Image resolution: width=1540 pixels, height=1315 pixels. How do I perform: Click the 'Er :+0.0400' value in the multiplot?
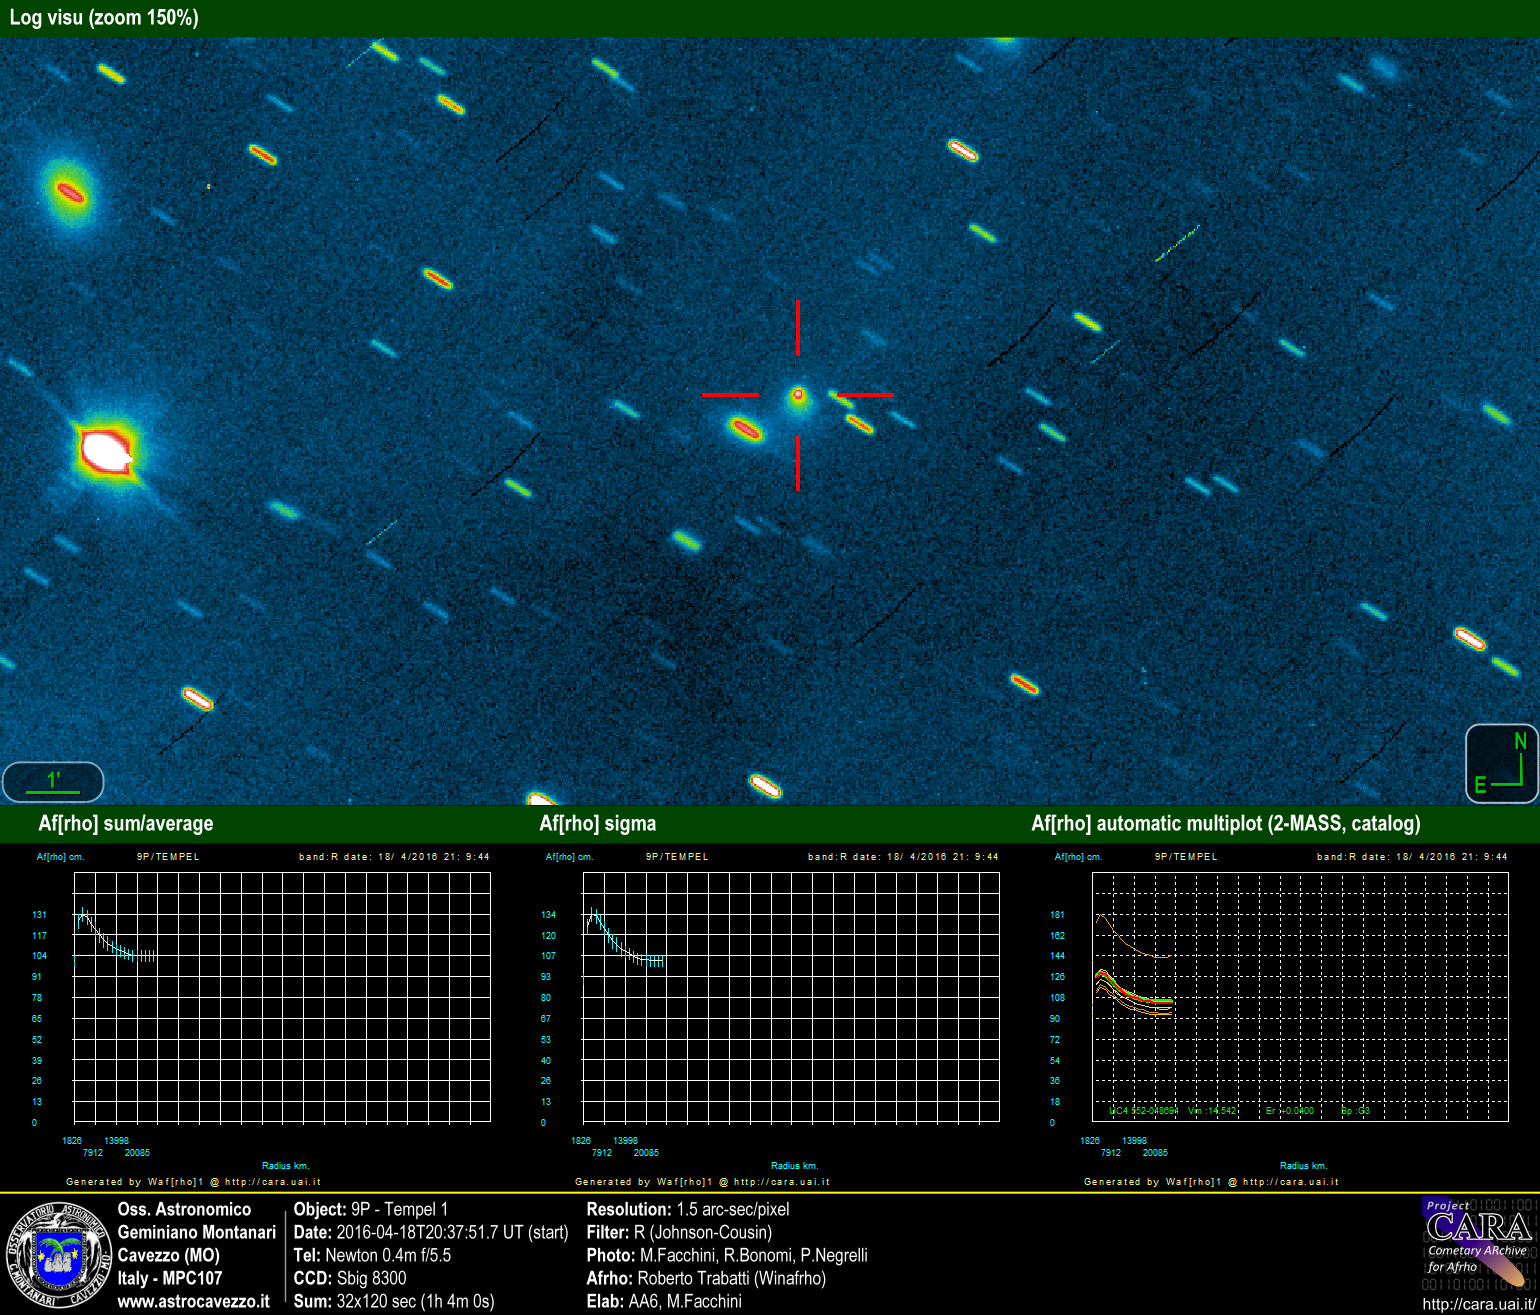(1289, 1111)
